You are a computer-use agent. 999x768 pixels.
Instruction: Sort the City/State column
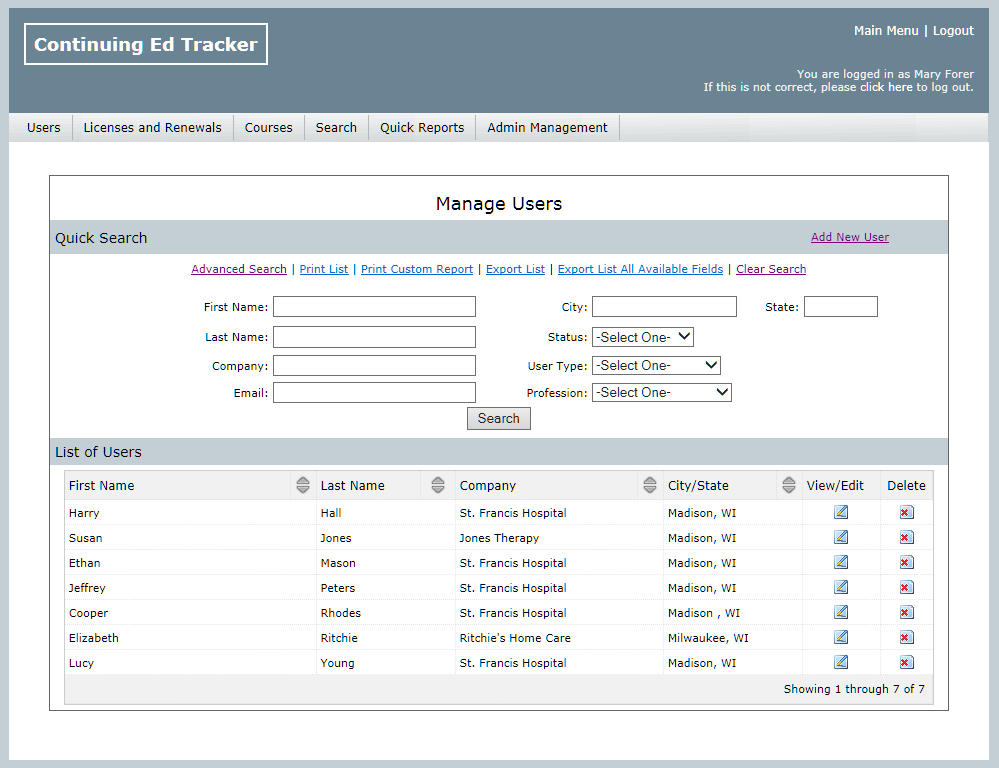788,485
